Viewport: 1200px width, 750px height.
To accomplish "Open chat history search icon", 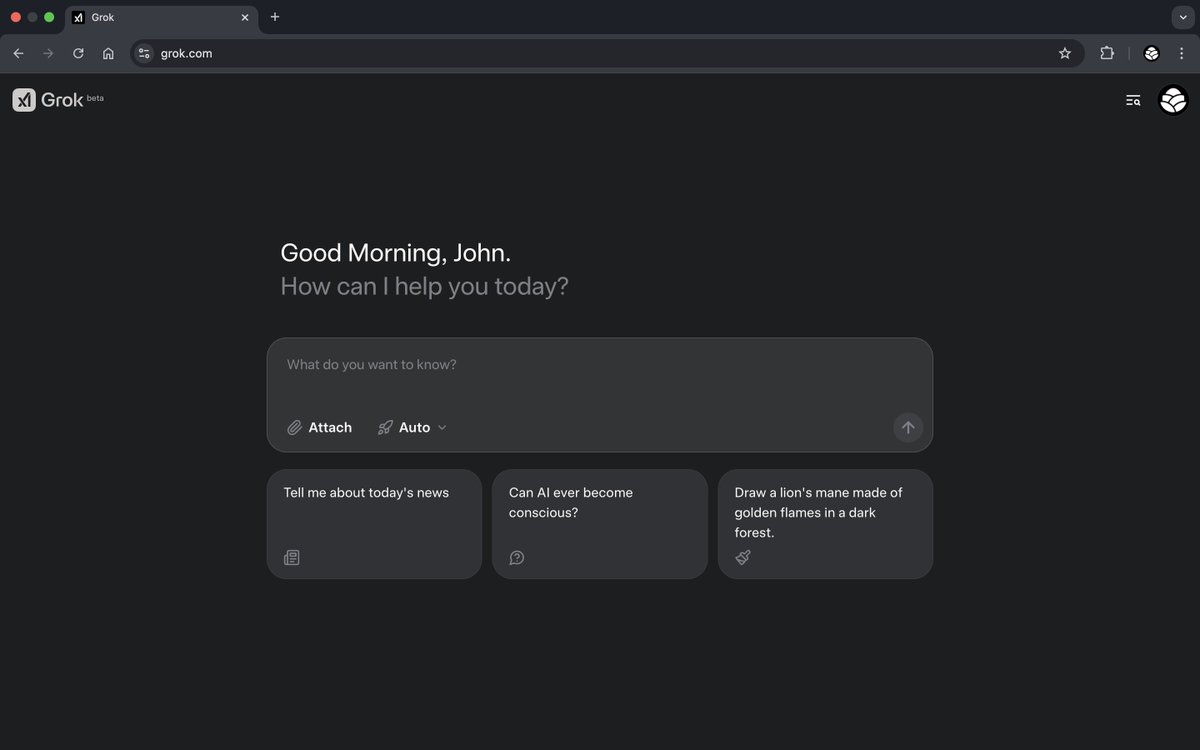I will click(x=1133, y=100).
